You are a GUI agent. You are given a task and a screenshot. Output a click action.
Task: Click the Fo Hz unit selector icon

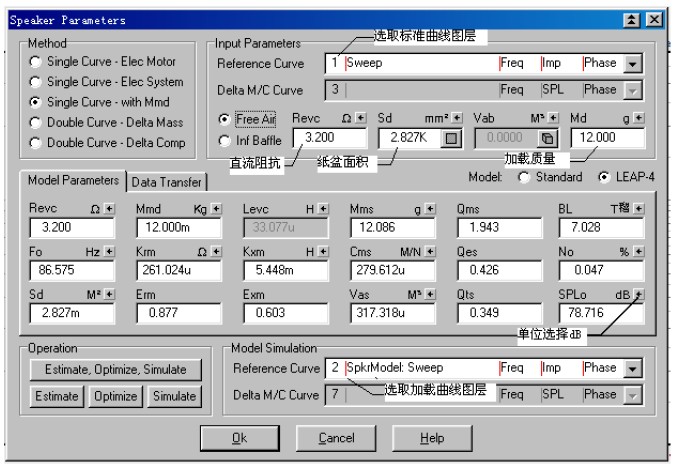pyautogui.click(x=111, y=252)
